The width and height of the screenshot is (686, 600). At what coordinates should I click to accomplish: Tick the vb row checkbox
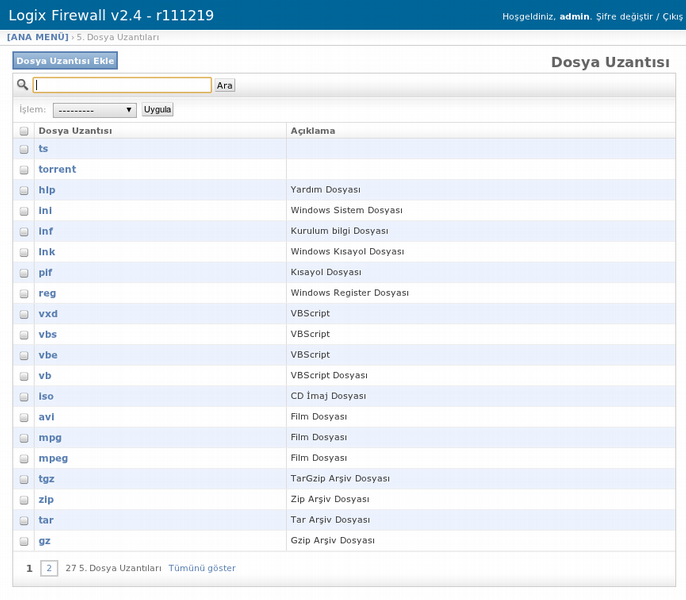24,376
